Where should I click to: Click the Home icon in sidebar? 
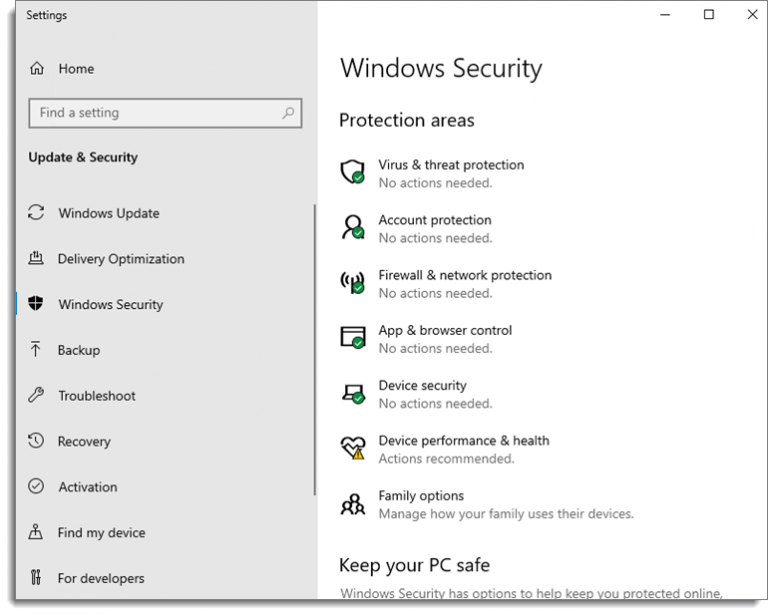pos(37,69)
